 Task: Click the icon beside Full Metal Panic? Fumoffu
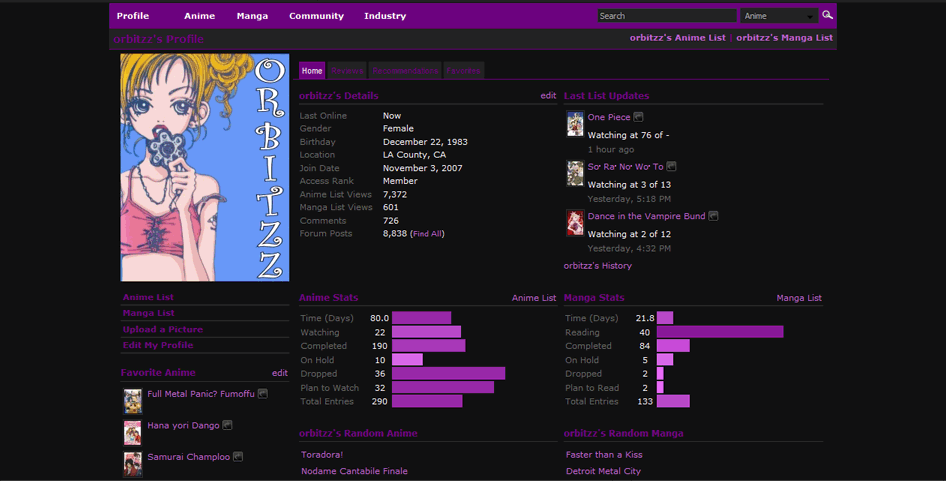pyautogui.click(x=262, y=393)
